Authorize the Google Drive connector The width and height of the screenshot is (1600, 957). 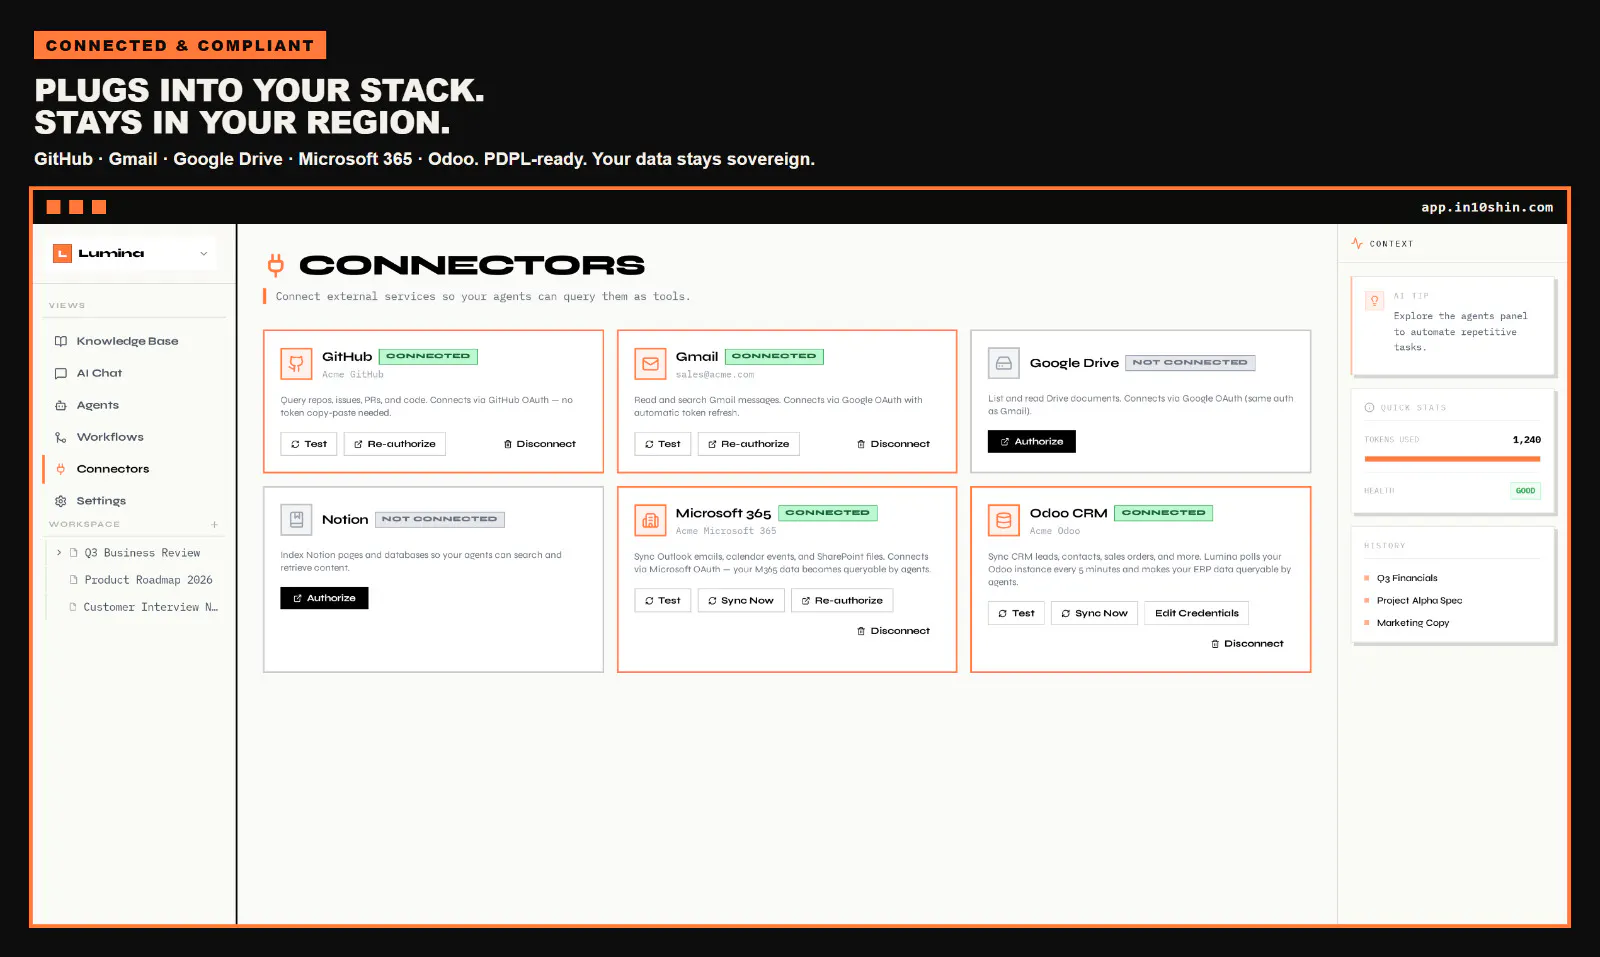[1032, 442]
